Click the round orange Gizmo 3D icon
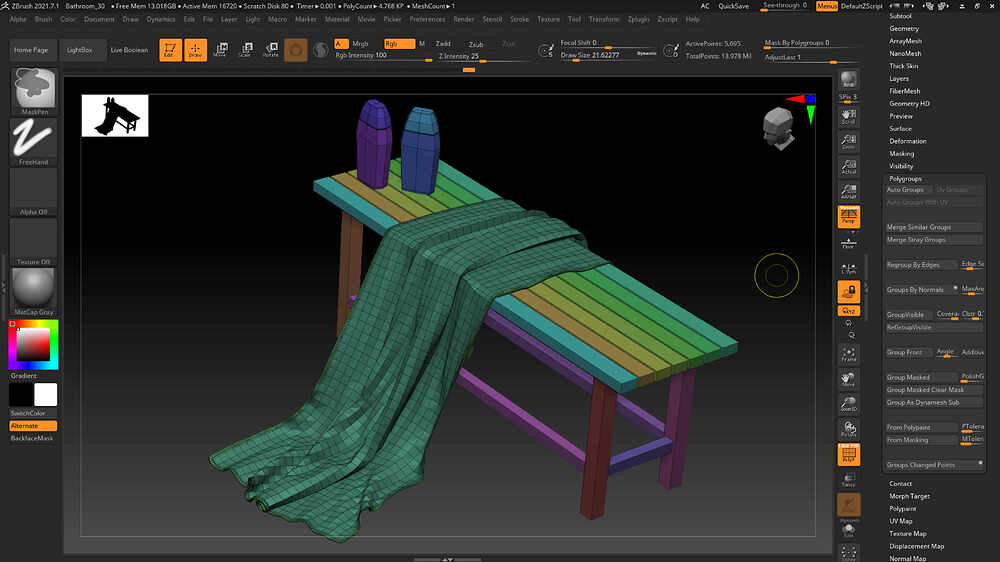The image size is (1000, 562). pyautogui.click(x=296, y=50)
